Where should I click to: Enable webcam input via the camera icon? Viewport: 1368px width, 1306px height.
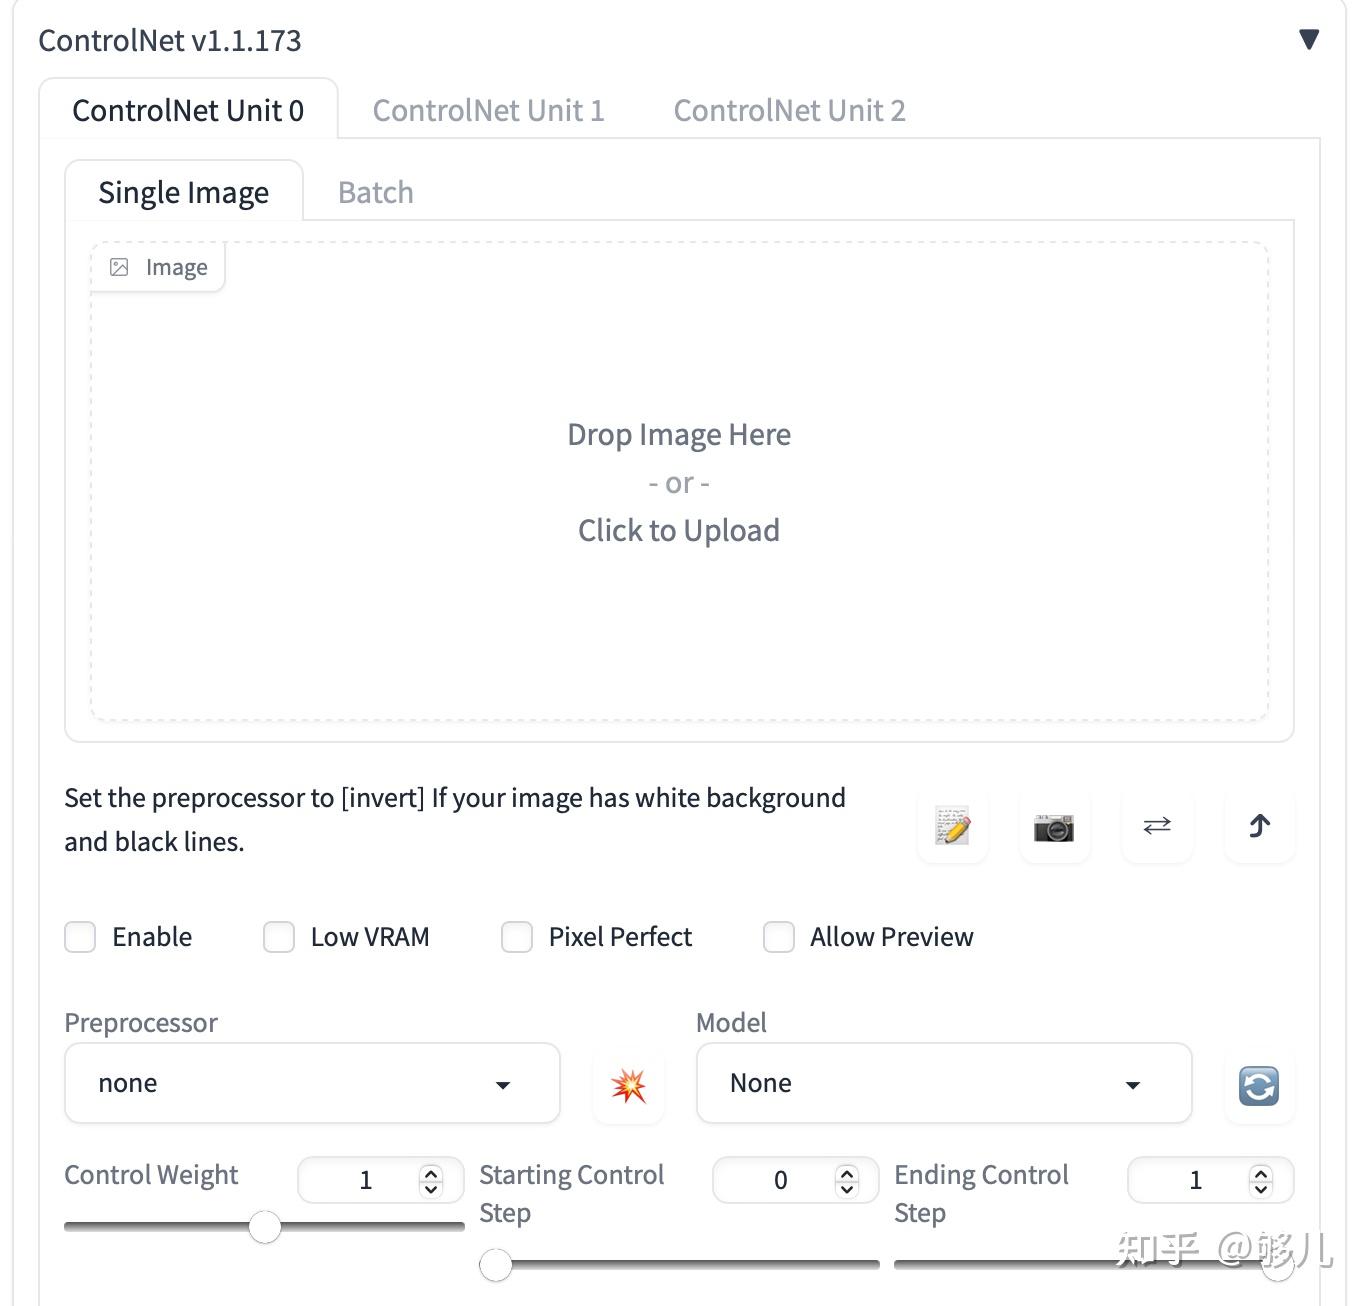tap(1054, 826)
